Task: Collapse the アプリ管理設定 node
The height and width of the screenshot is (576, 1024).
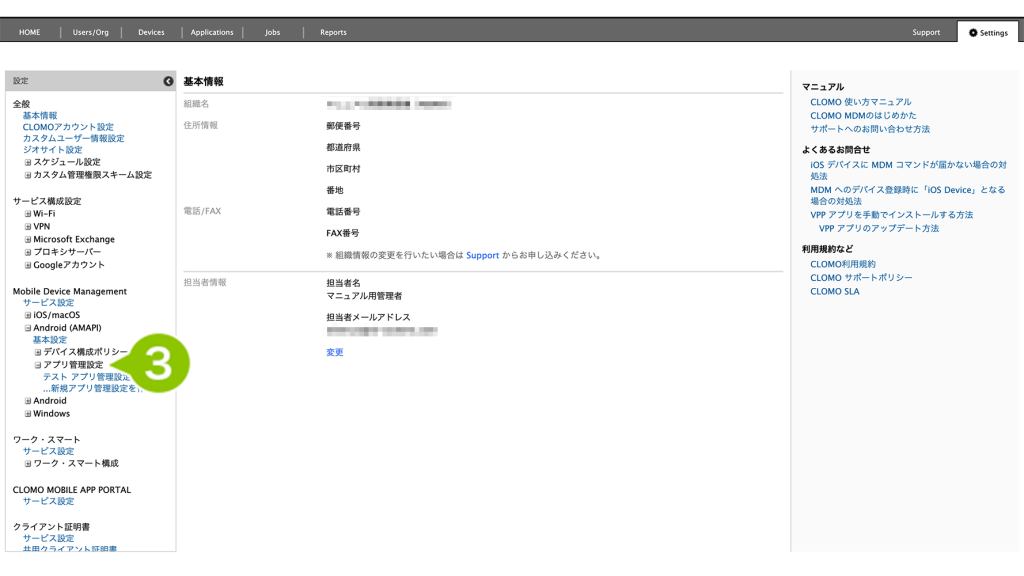Action: [38, 365]
